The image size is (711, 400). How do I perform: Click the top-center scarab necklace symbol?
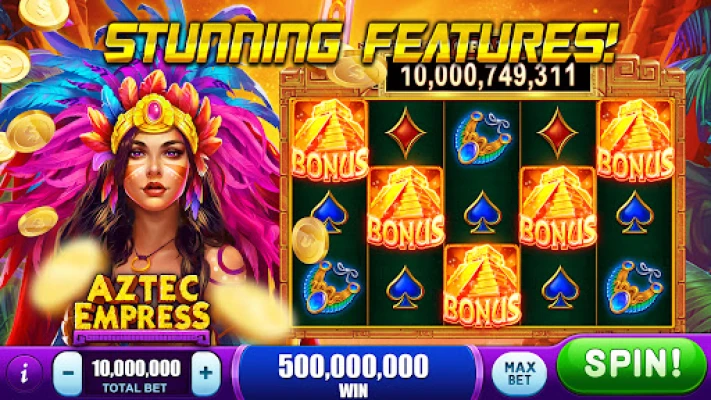pyautogui.click(x=482, y=138)
